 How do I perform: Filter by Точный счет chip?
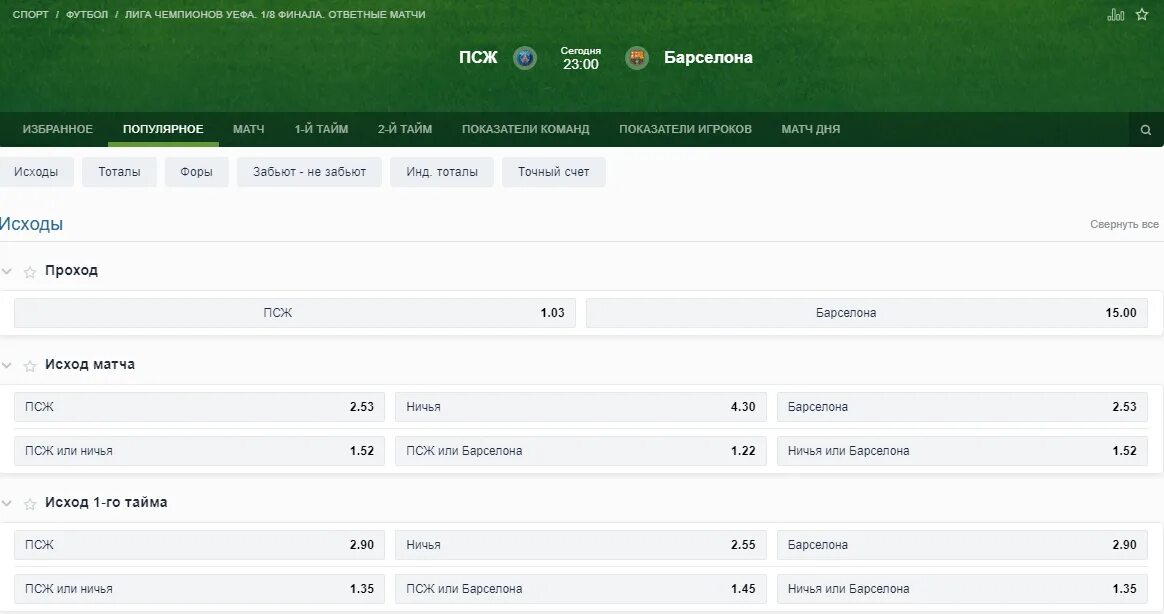(554, 172)
